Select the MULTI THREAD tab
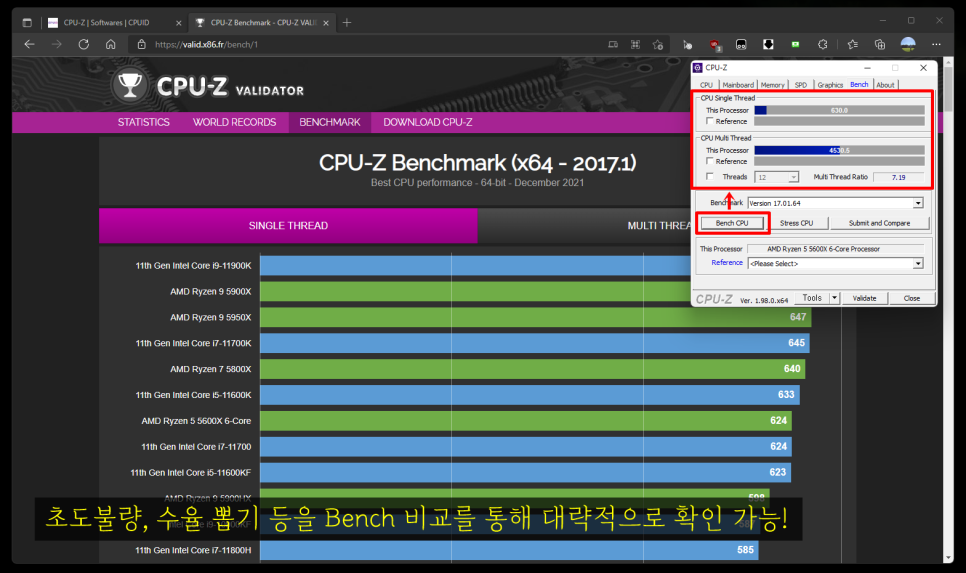Viewport: 966px width, 573px height. tap(659, 226)
